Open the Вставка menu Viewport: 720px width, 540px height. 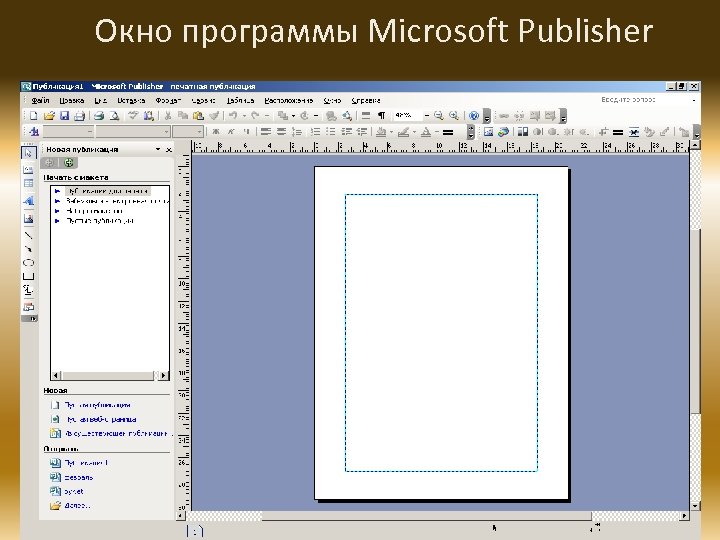[x=131, y=100]
